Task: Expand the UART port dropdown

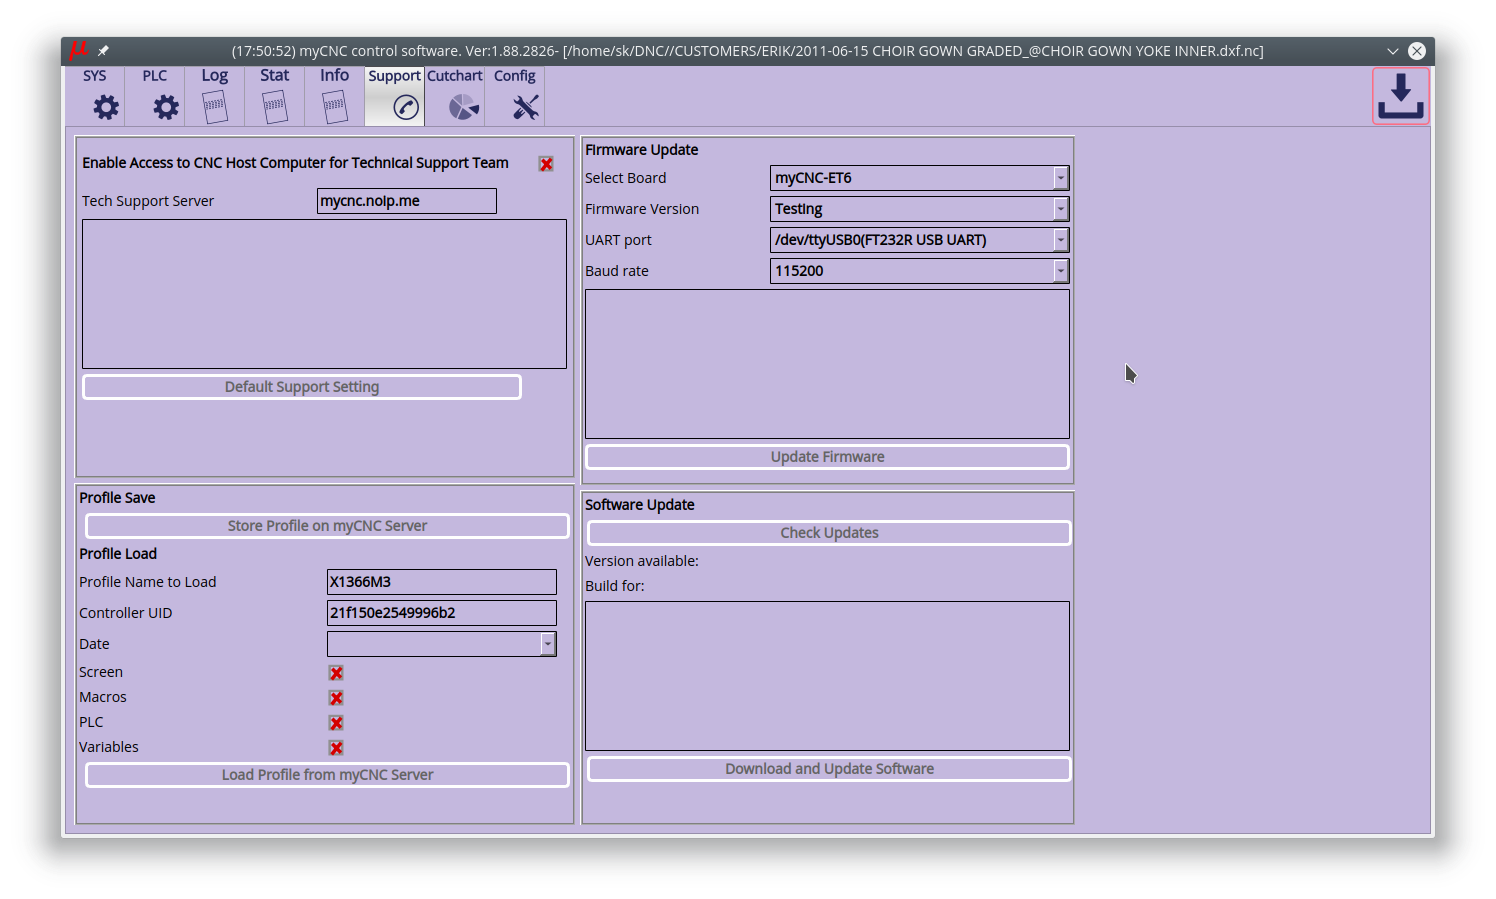Action: 1060,240
